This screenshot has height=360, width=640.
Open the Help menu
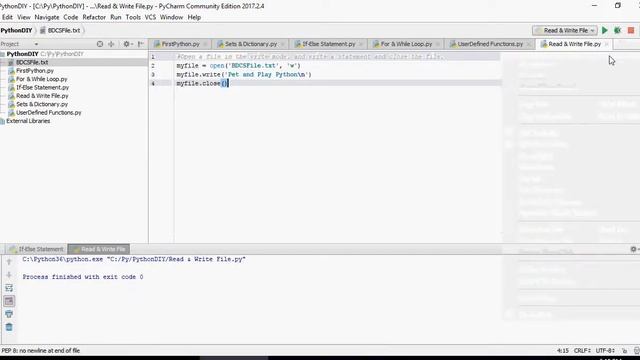tap(194, 17)
